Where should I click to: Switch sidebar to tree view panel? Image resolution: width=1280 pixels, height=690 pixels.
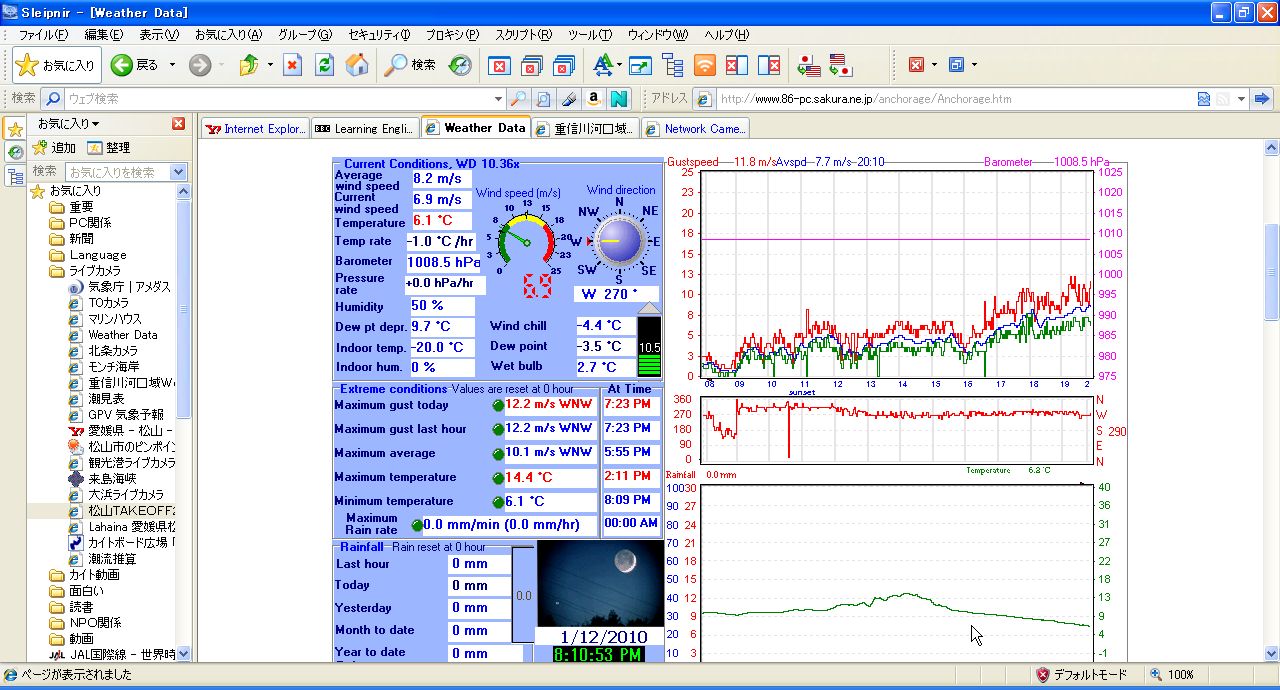(15, 176)
